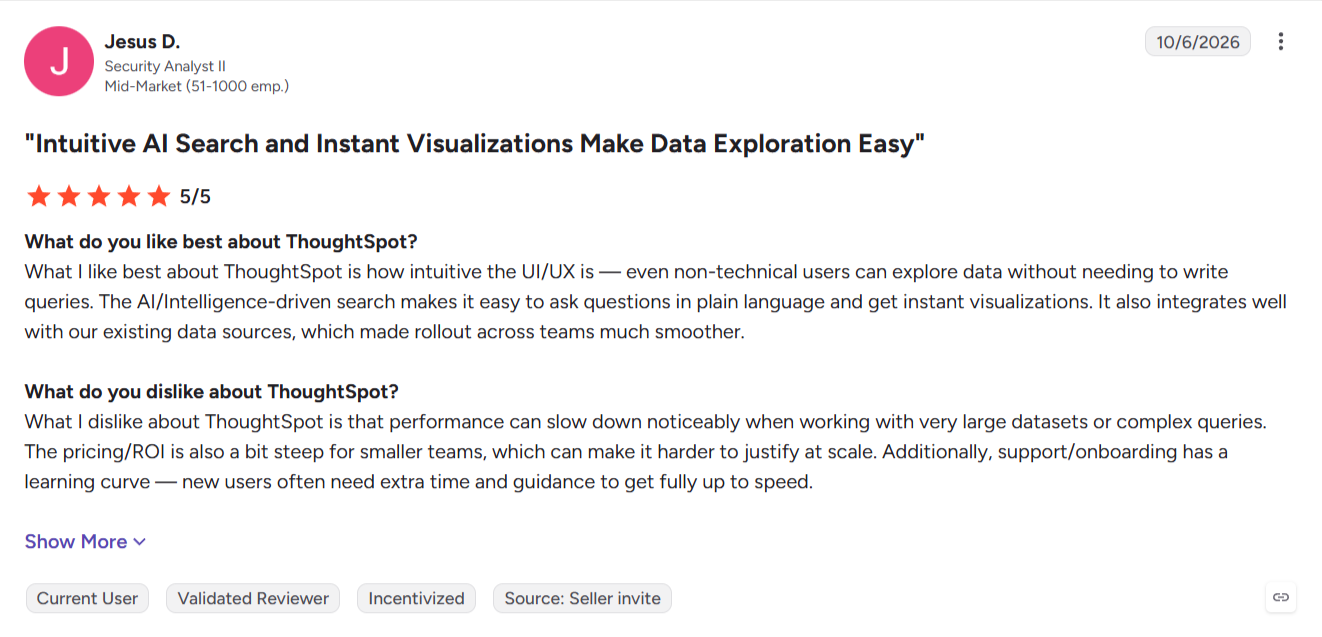This screenshot has width=1322, height=637.
Task: Open the review title about Intuitive AI Search
Action: [x=475, y=144]
